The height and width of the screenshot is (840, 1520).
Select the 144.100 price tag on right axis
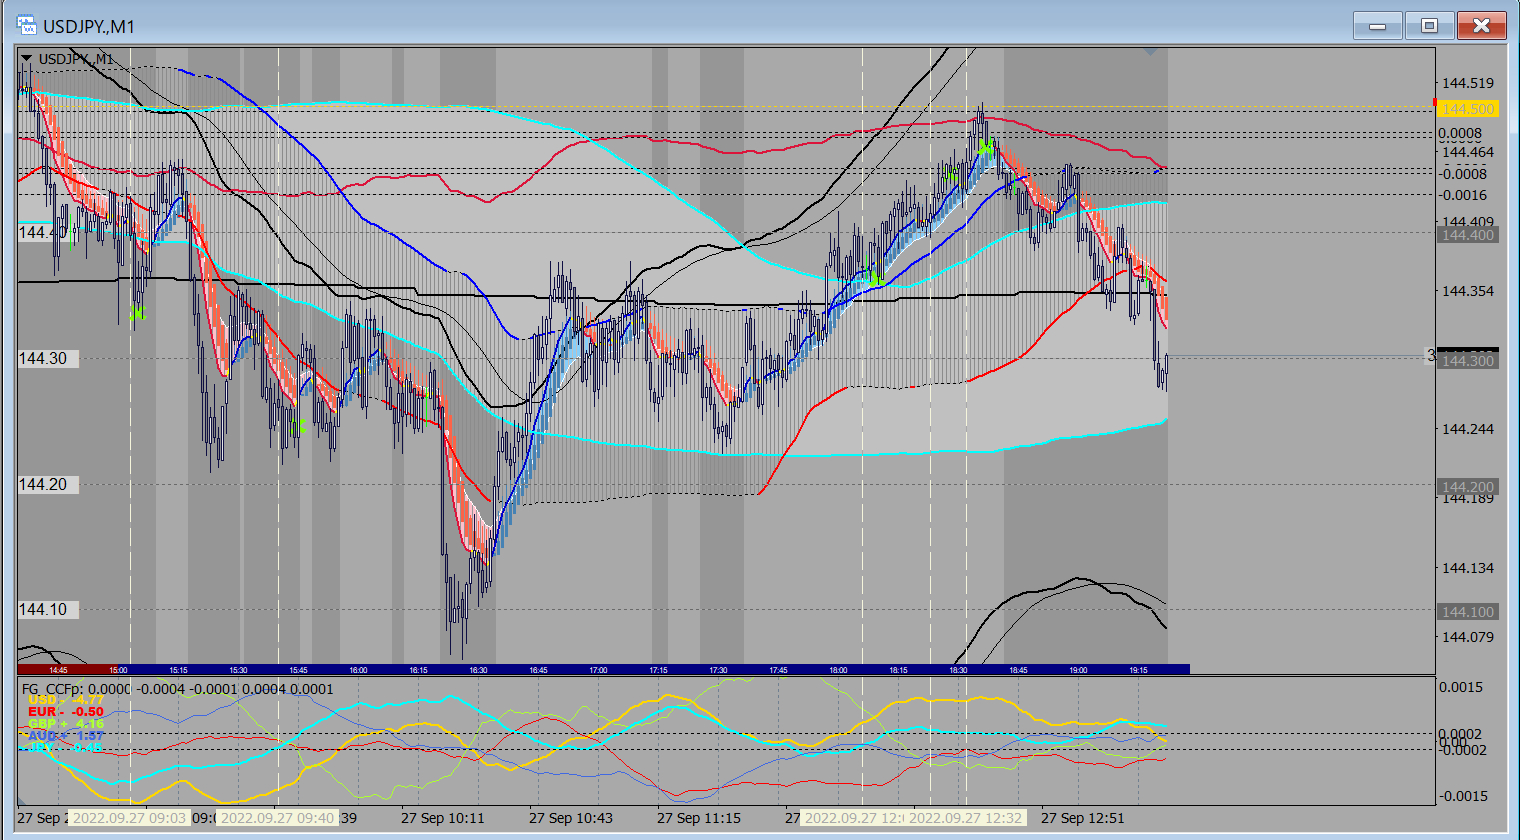tap(1467, 612)
